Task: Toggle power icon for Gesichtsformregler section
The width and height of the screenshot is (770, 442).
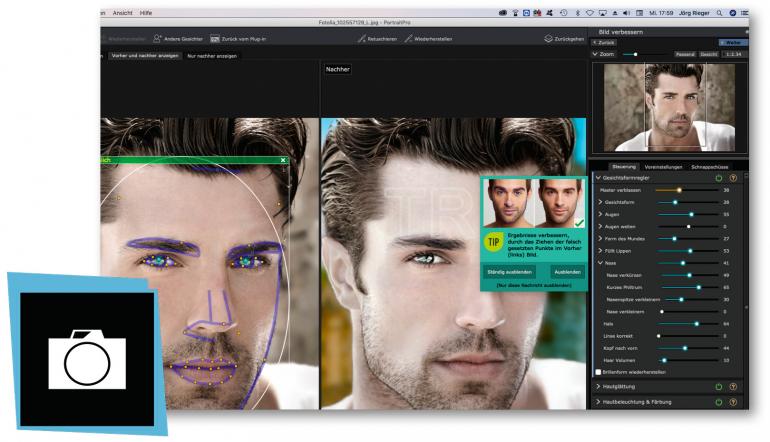Action: coord(719,178)
